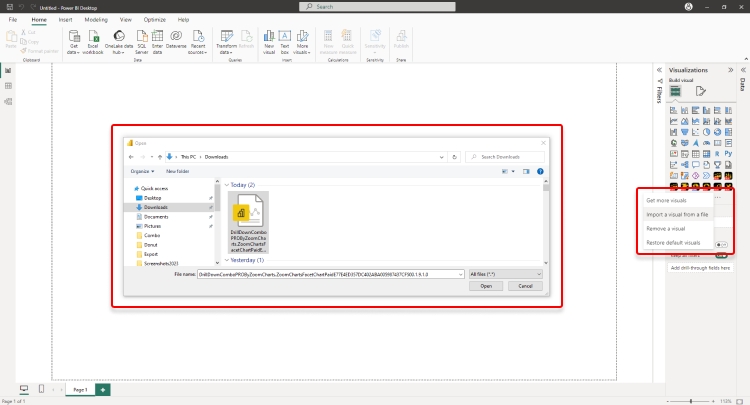Image resolution: width=750 pixels, height=405 pixels.
Task: Select the stacked bar chart visual
Action: [673, 110]
